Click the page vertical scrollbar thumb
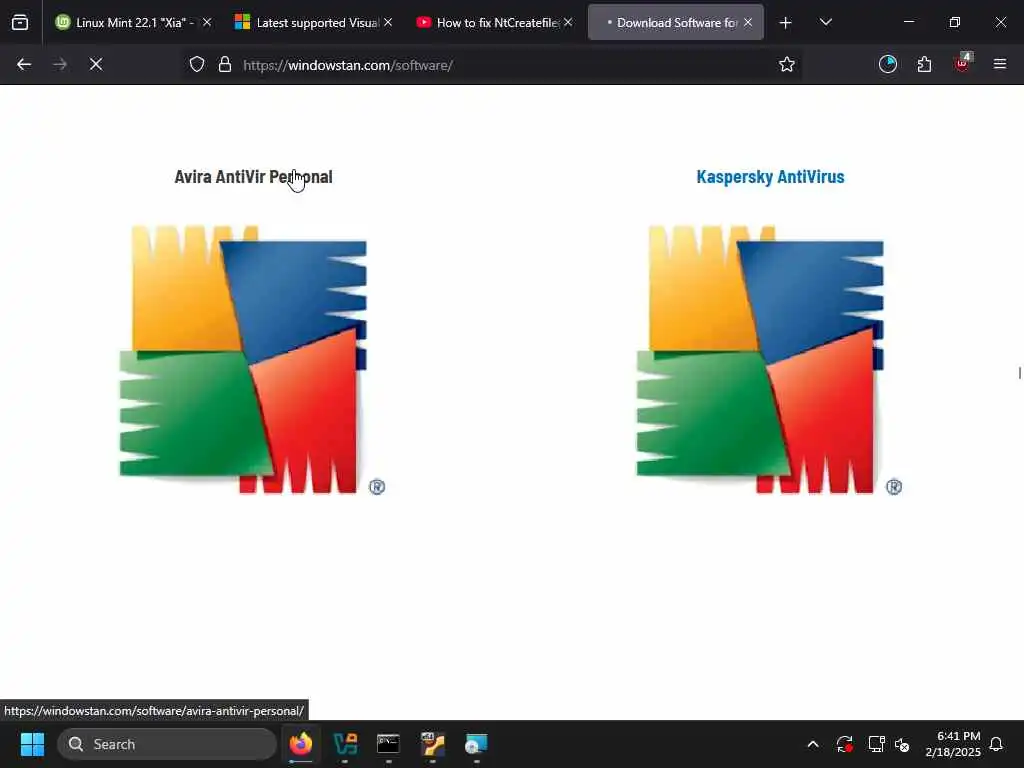The height and width of the screenshot is (768, 1024). pyautogui.click(x=1019, y=373)
